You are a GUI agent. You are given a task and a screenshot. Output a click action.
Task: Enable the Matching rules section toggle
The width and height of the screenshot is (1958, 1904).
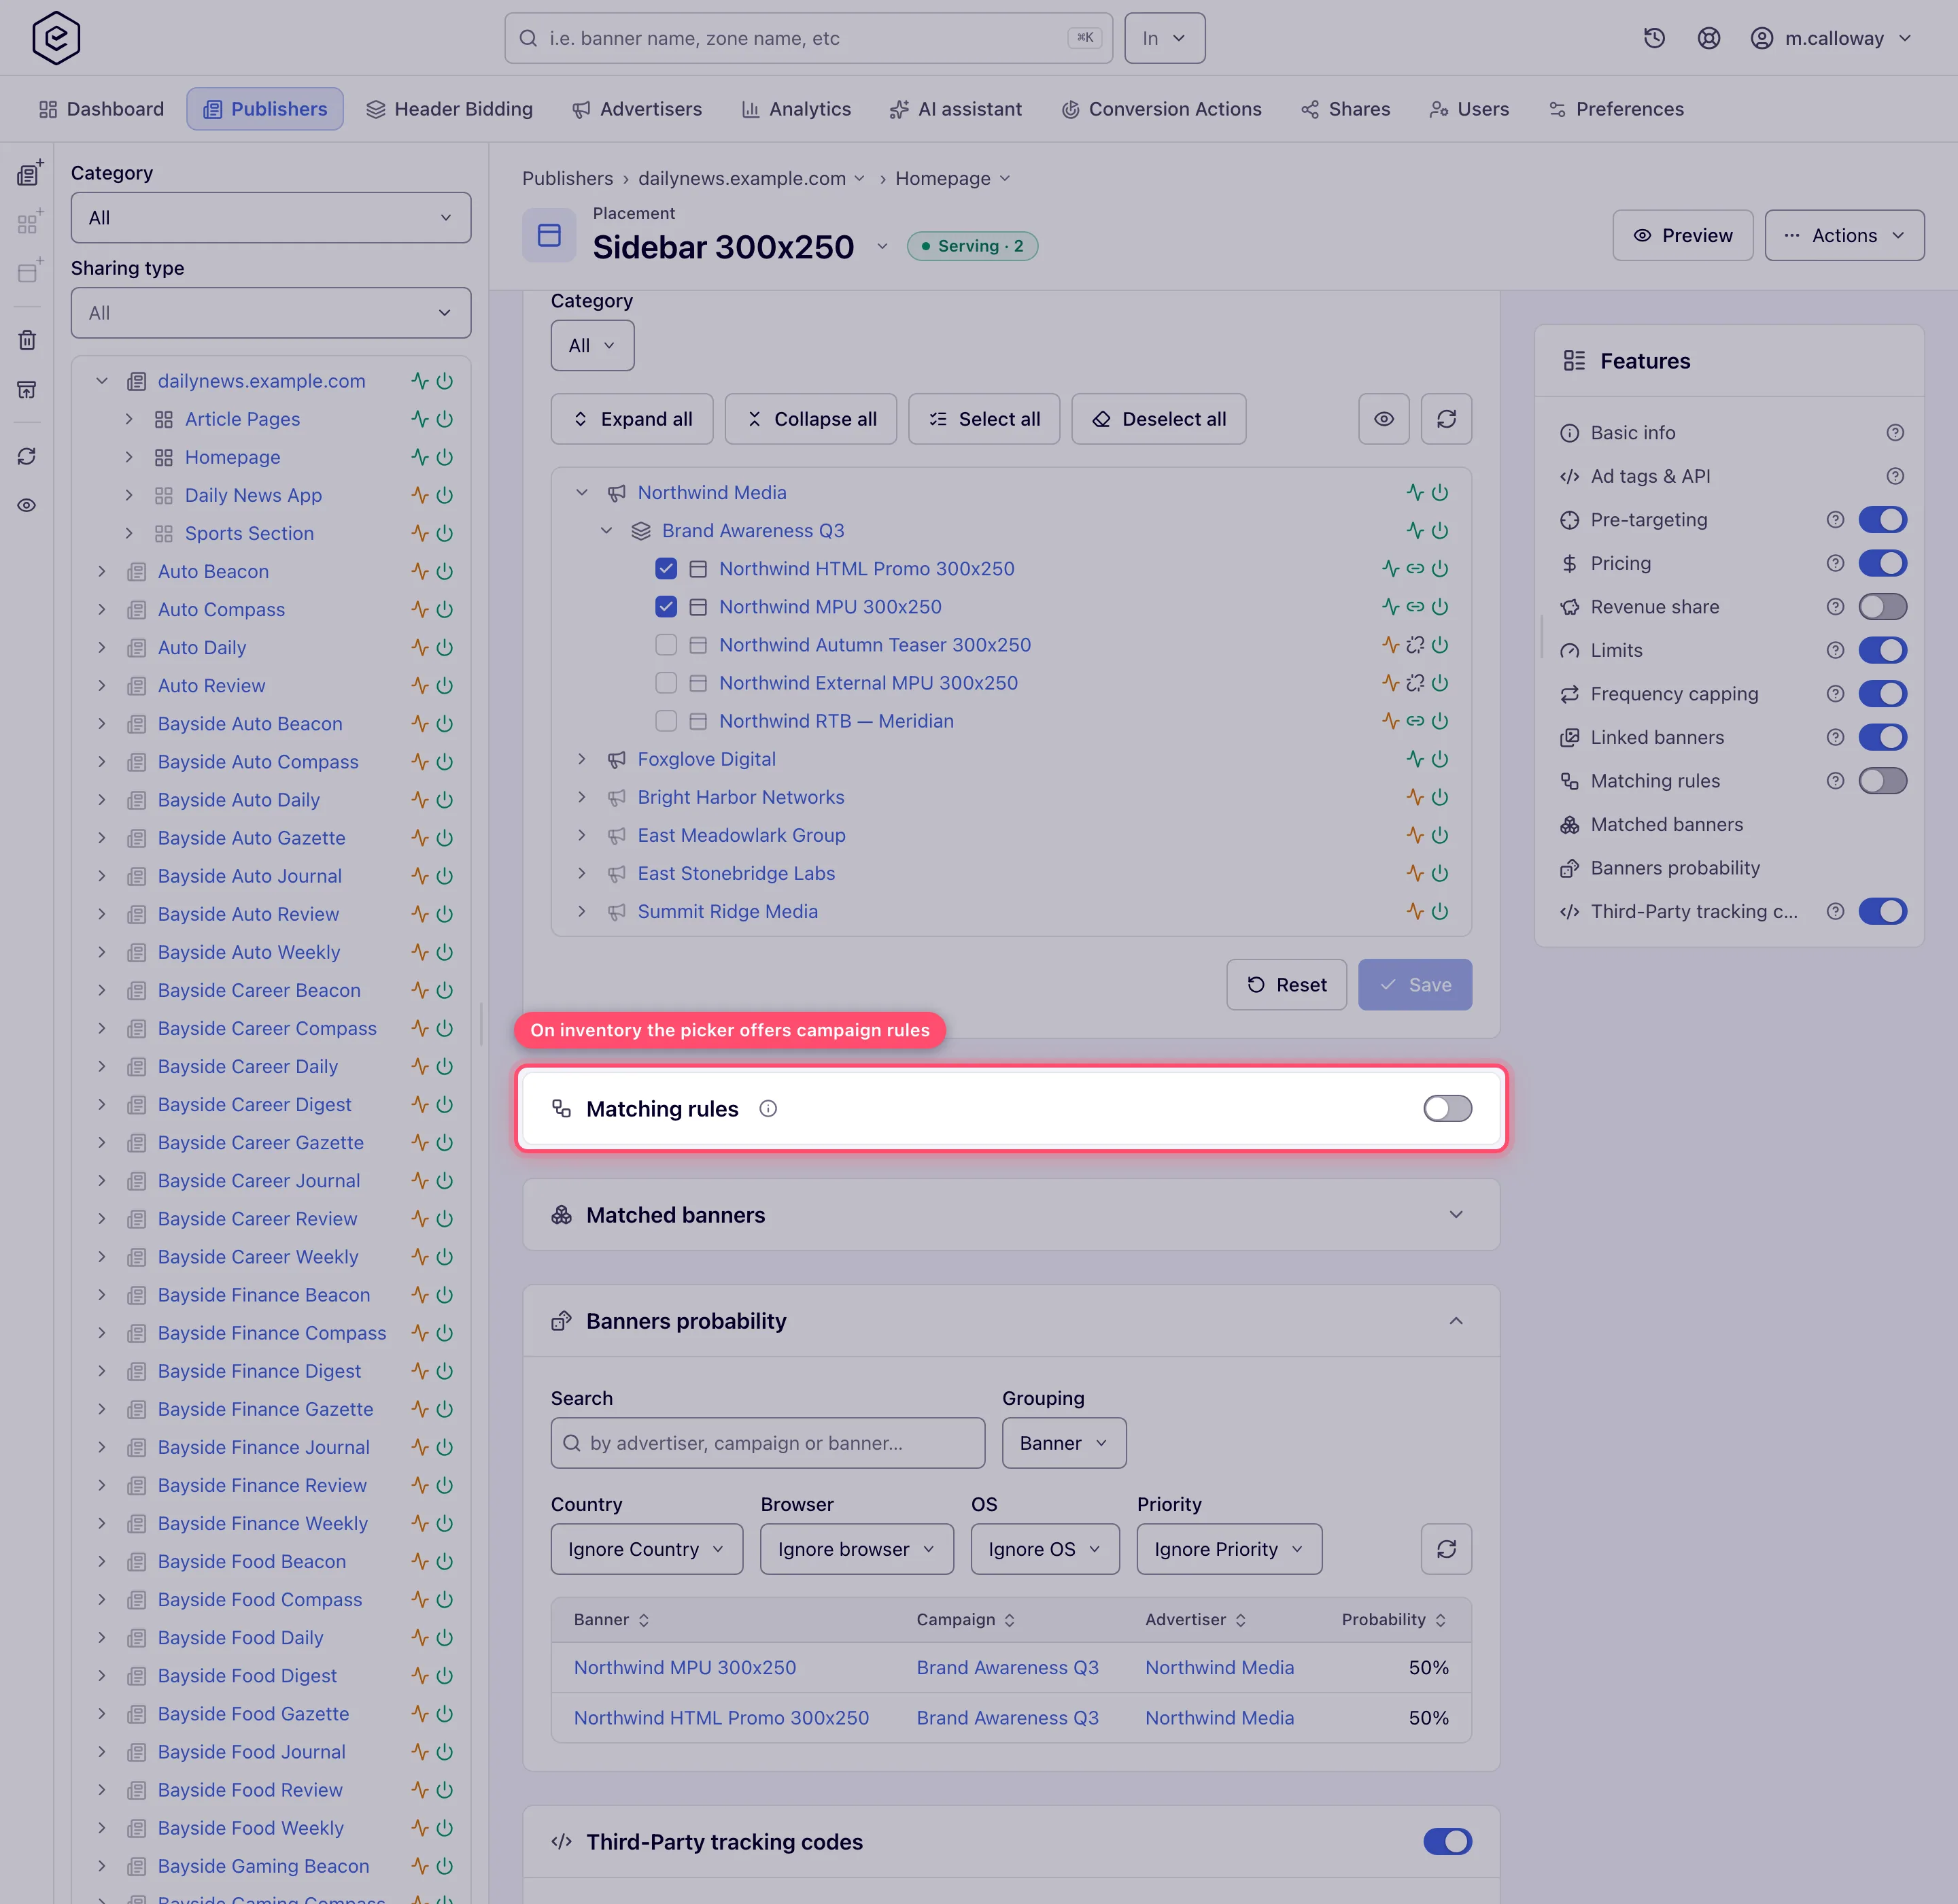click(x=1447, y=1108)
